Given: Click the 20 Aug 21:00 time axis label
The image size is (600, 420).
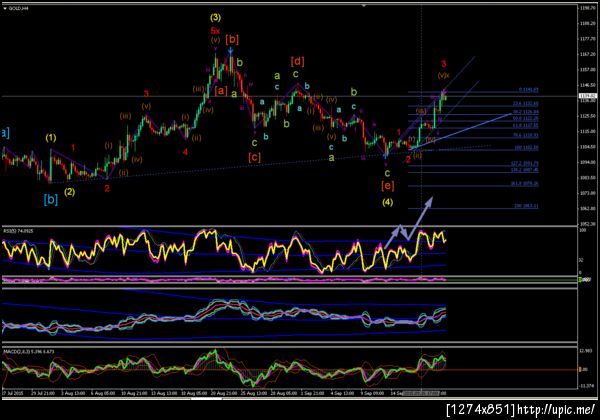Looking at the screenshot, I should [224, 393].
